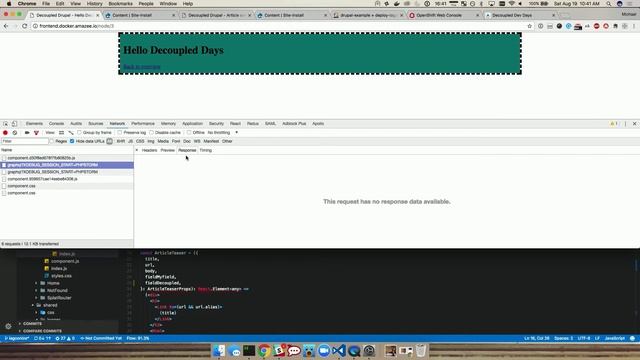The height and width of the screenshot is (360, 640).
Task: Click the errors and warnings count in the status bar
Action: (65, 338)
